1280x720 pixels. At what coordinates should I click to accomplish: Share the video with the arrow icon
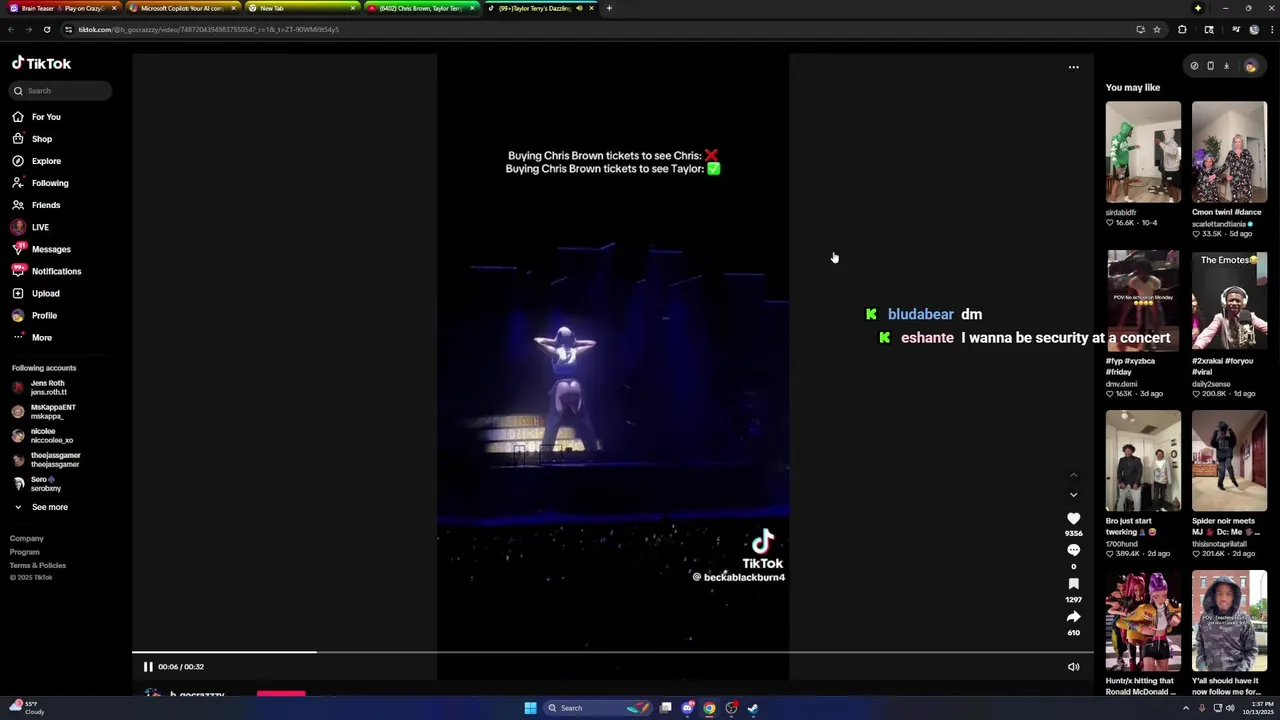pos(1073,617)
